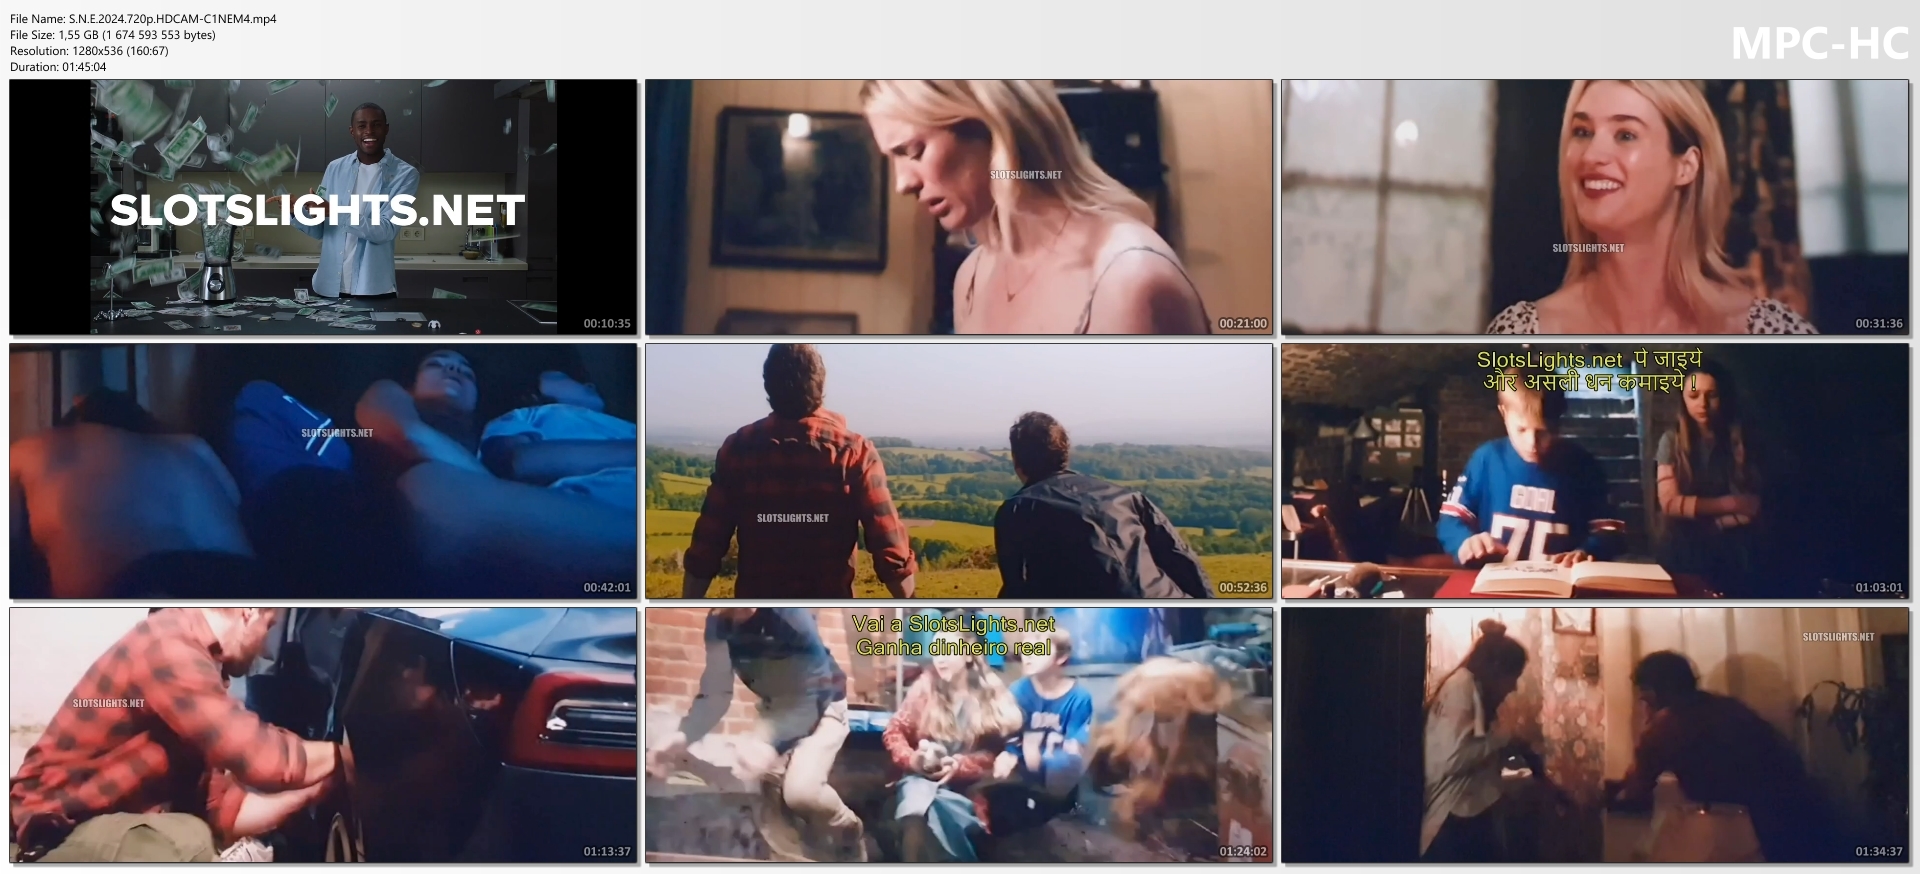Choose the thumbnail of two men overlooking fields
Image resolution: width=1920 pixels, height=874 pixels.
(959, 471)
